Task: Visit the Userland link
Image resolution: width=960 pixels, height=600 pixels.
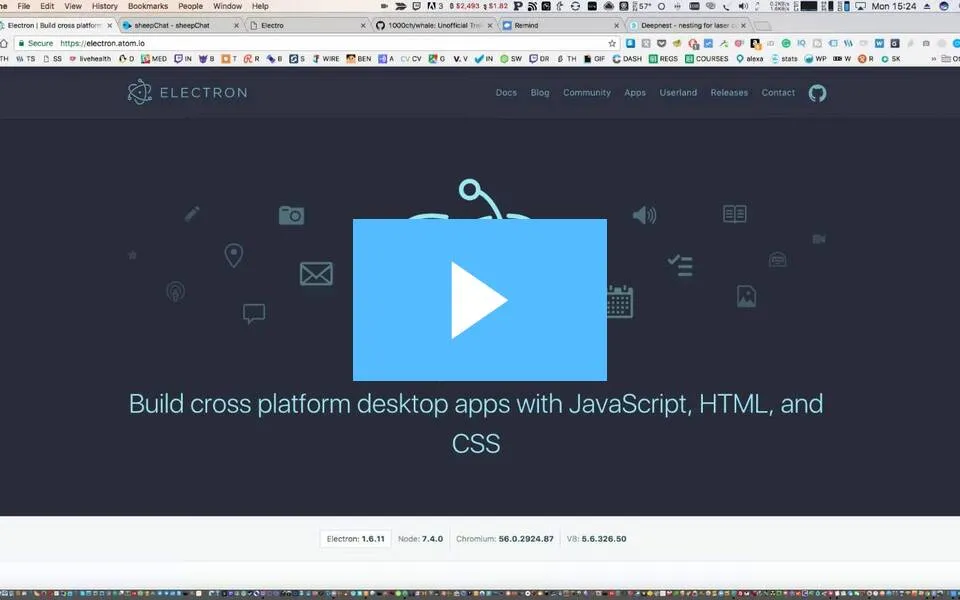Action: coord(678,92)
